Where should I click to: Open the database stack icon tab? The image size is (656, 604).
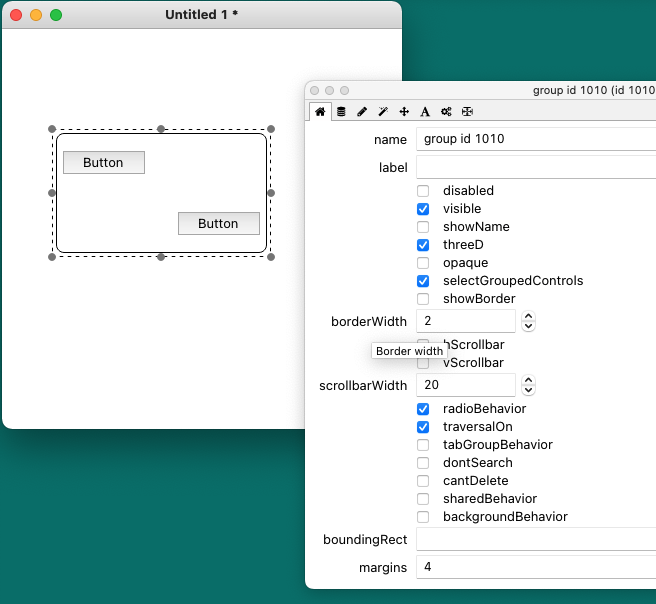[x=341, y=112]
